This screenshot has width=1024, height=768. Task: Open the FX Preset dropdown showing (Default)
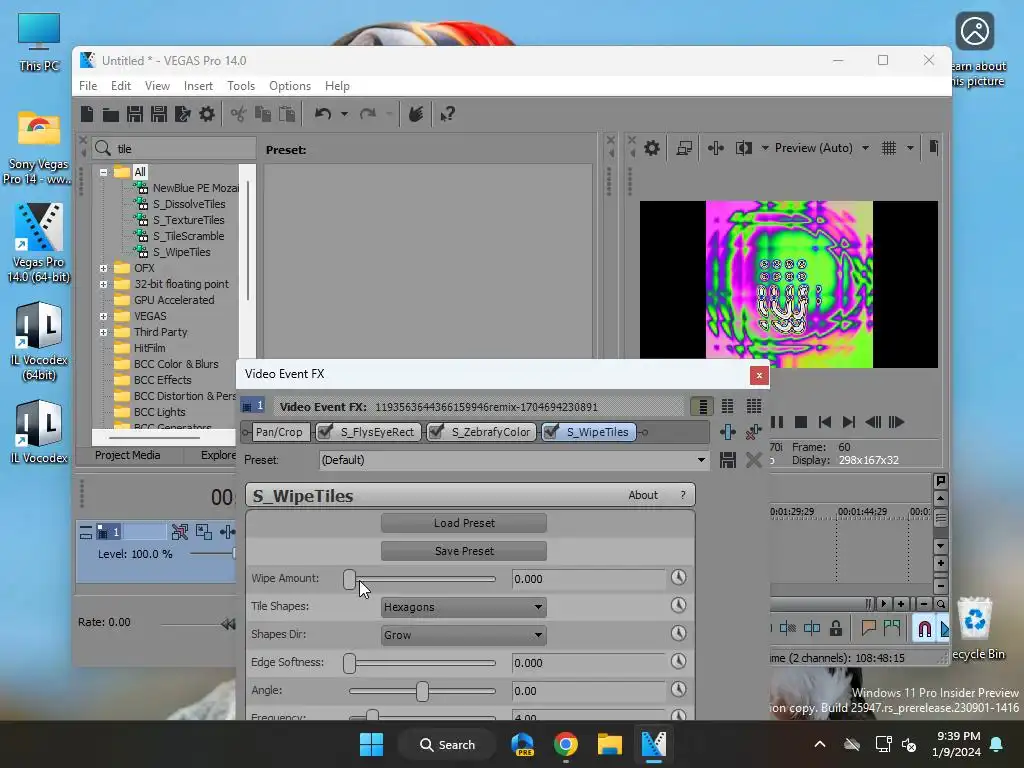[x=513, y=460]
